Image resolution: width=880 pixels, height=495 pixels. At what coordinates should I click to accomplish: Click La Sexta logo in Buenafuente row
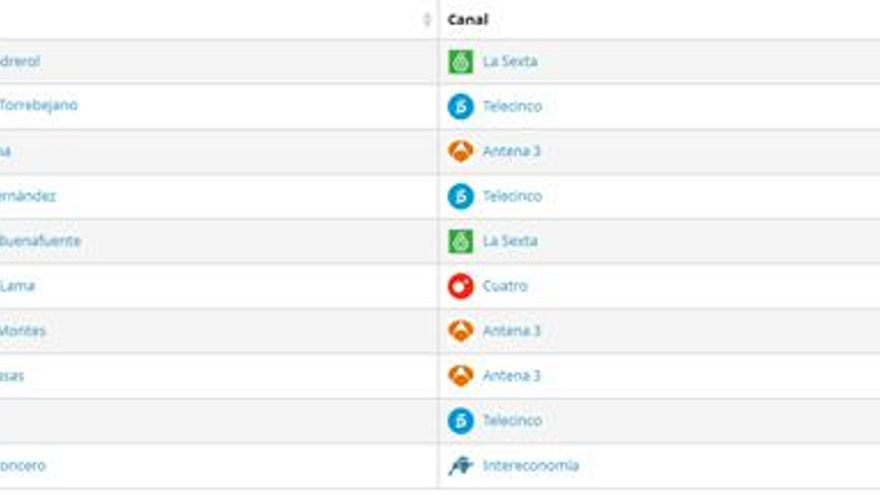pyautogui.click(x=460, y=241)
